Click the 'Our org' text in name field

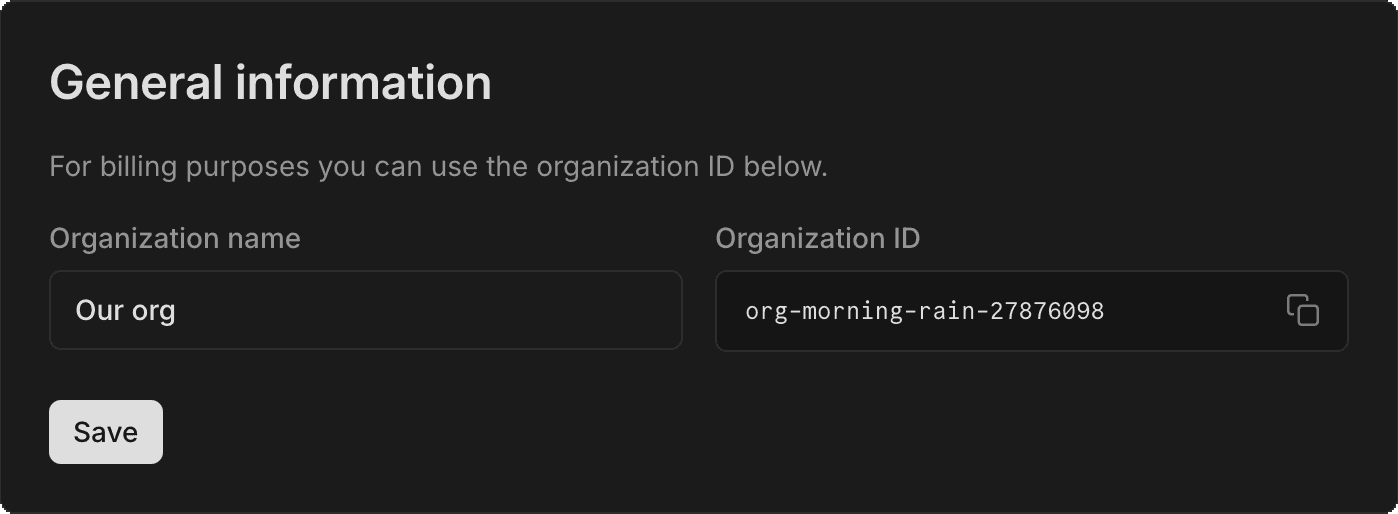[x=125, y=311]
